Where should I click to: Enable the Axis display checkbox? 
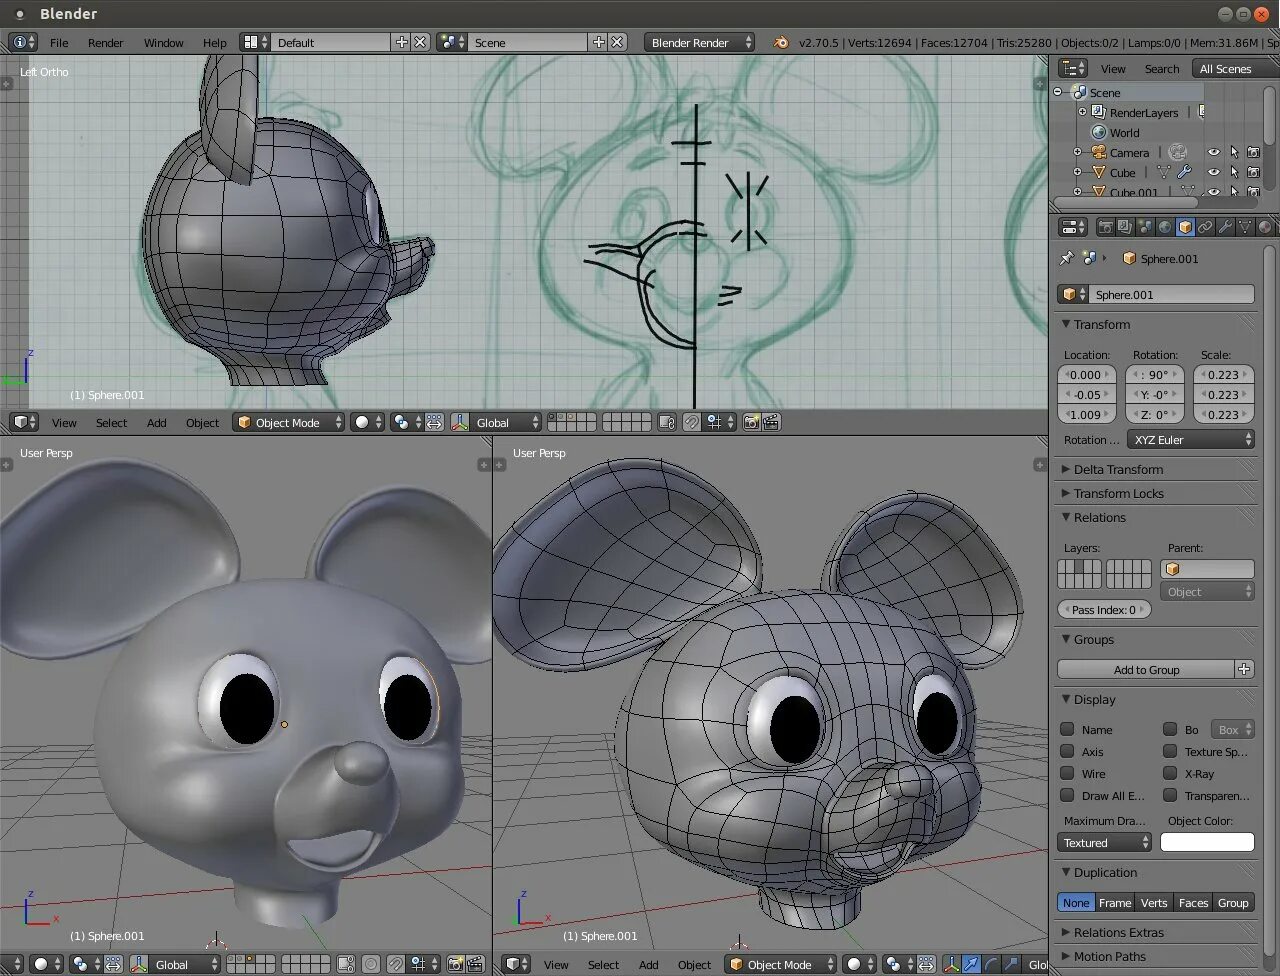click(1067, 751)
